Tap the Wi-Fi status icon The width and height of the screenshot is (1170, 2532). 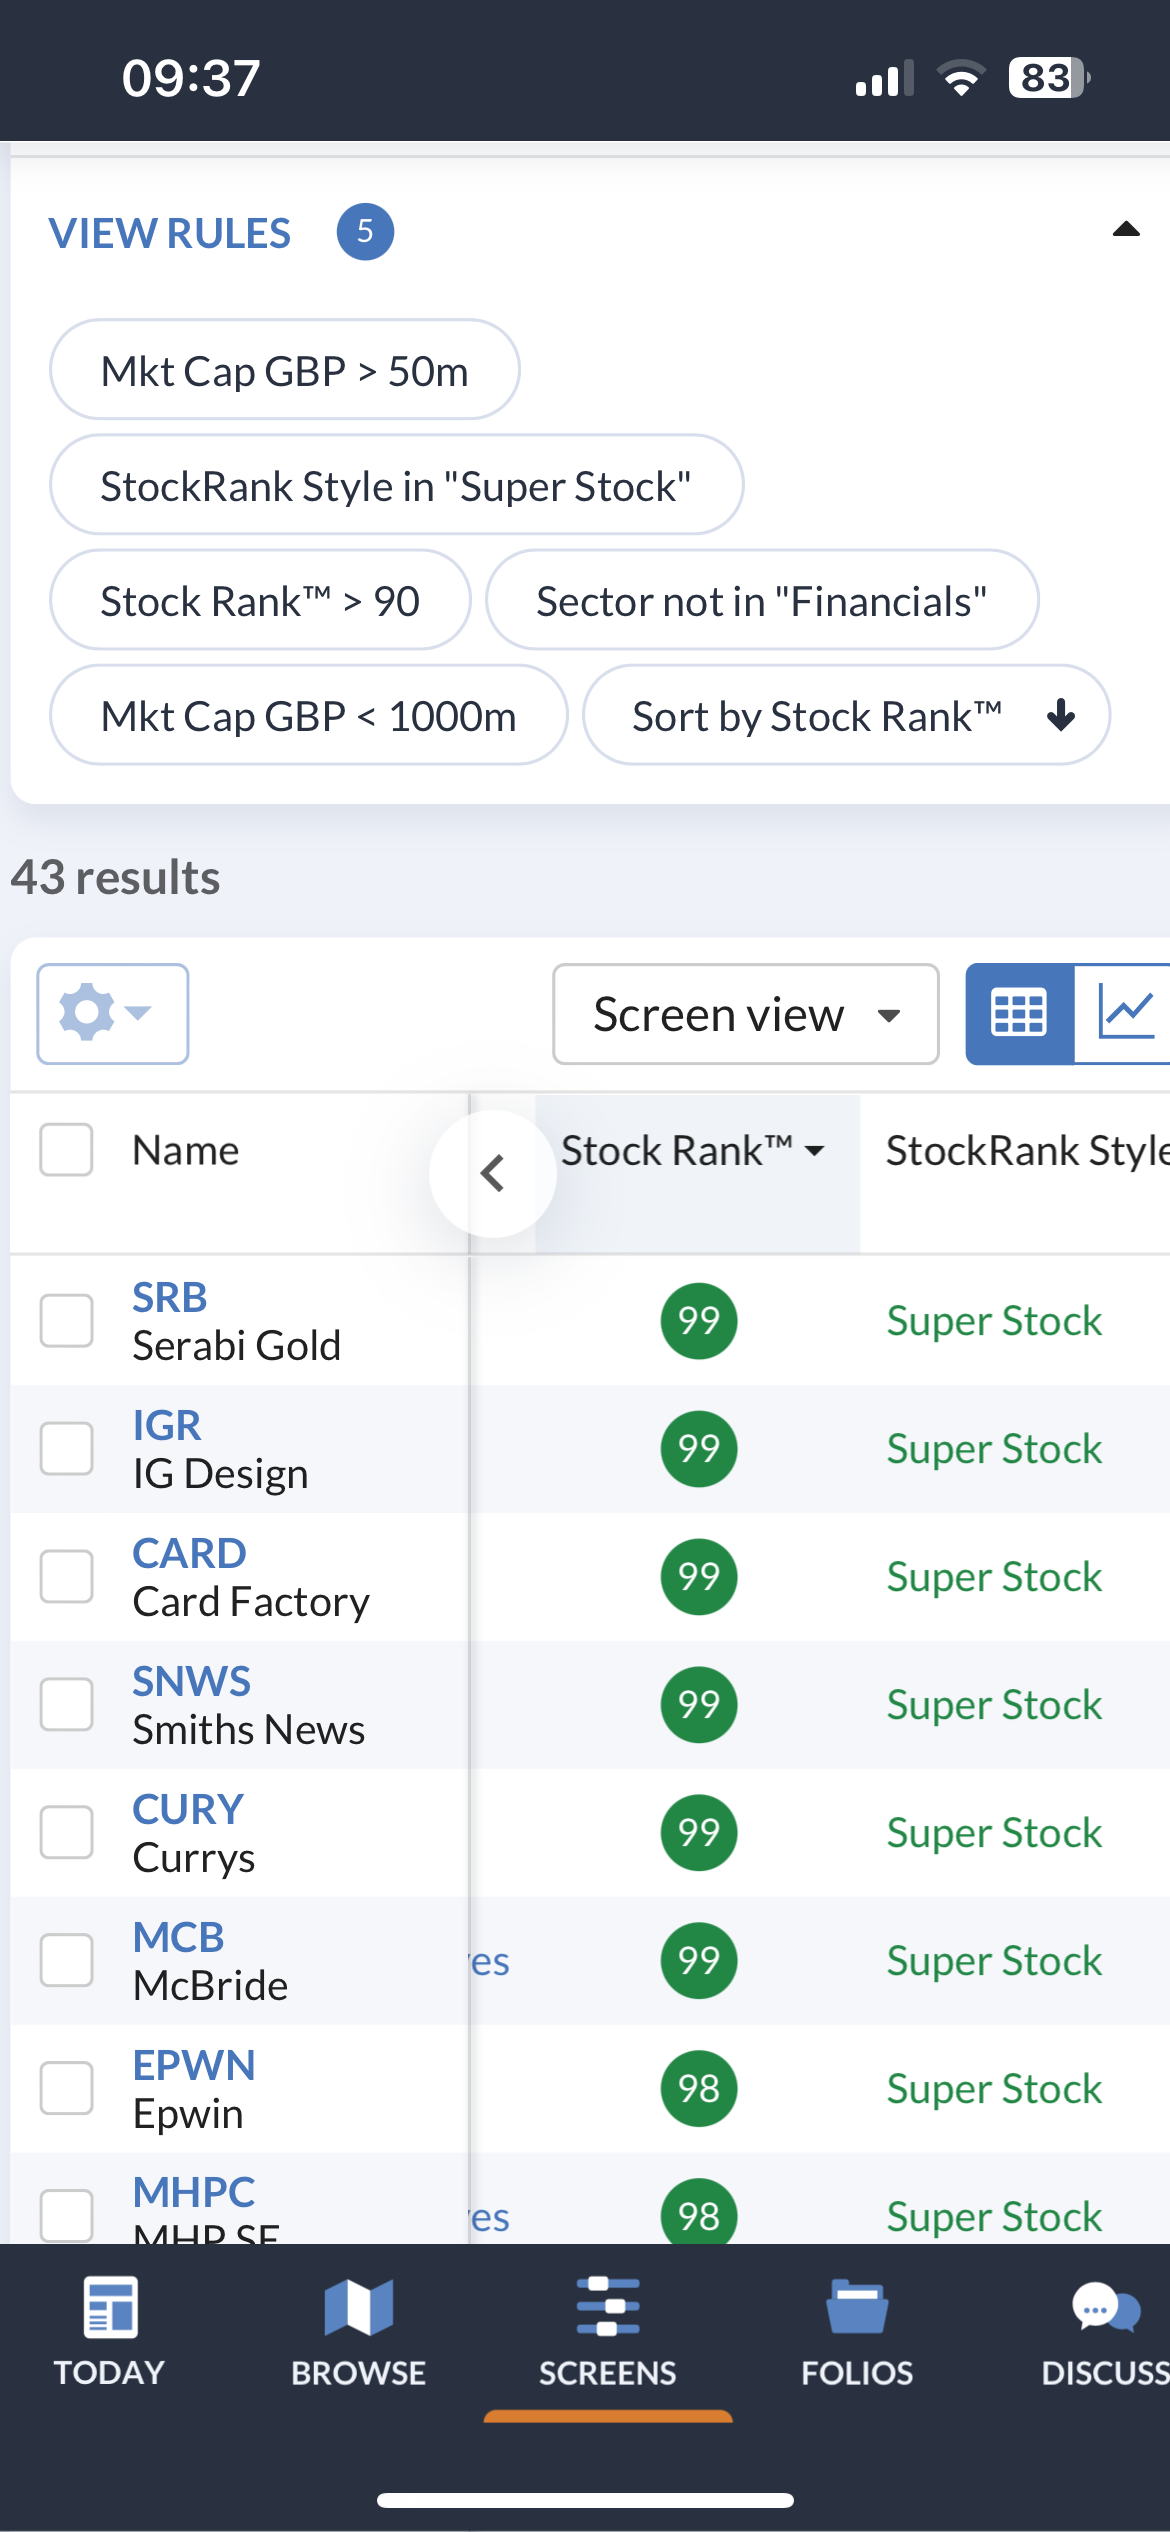coord(961,78)
